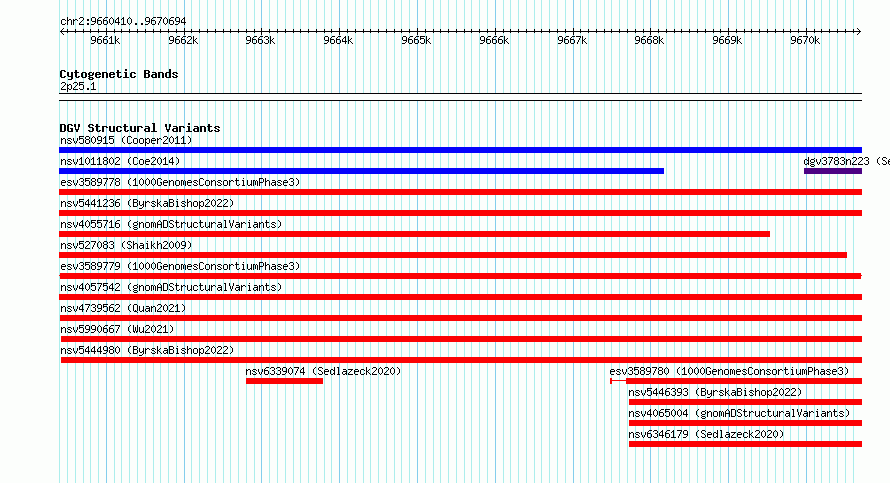Click the 9666k ruler mark

pos(494,40)
